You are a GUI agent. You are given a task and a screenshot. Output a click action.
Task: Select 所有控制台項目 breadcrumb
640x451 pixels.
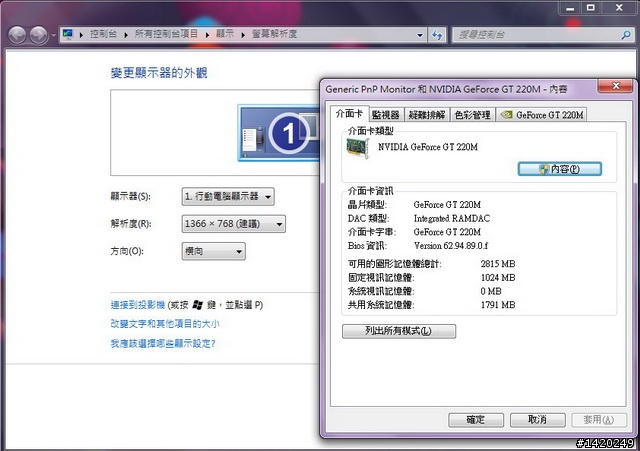166,34
